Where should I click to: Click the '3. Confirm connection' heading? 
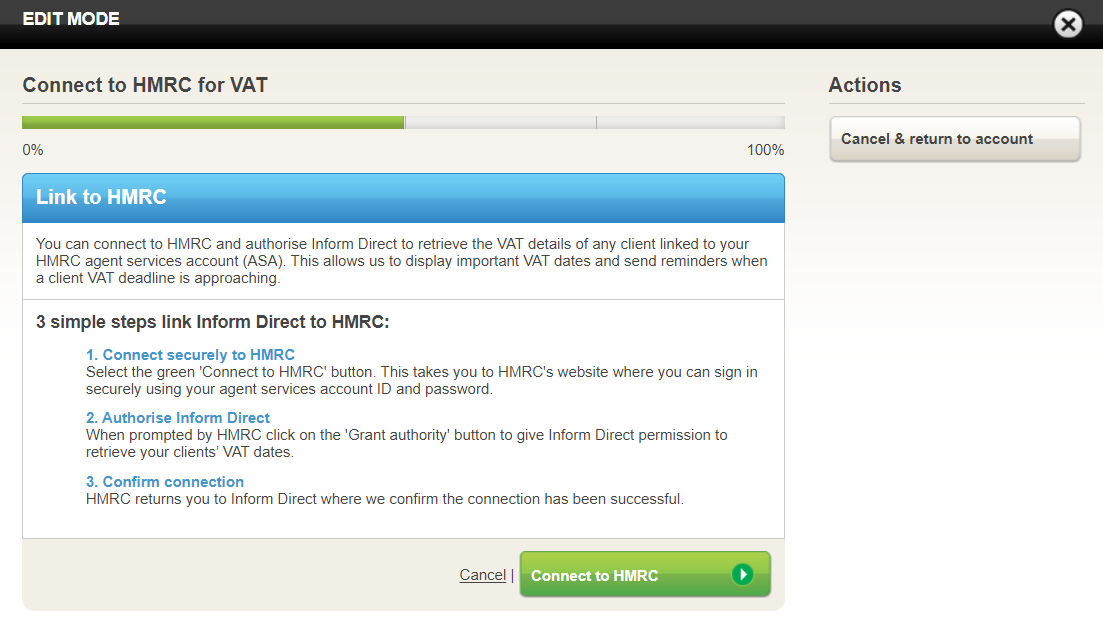[x=165, y=482]
